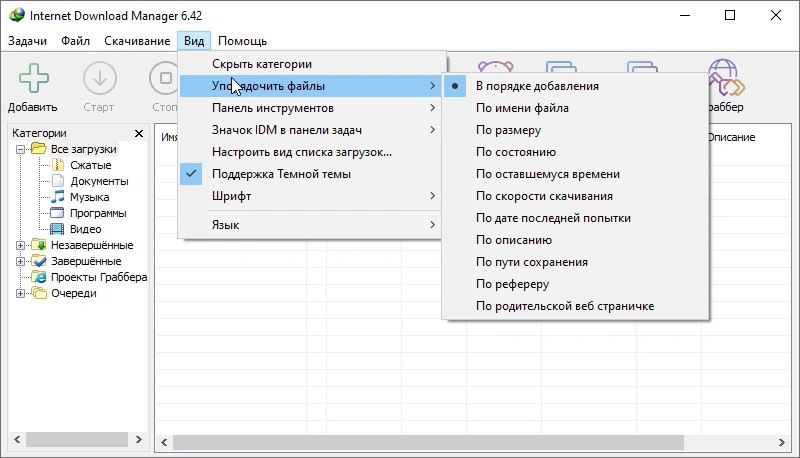The image size is (800, 458).
Task: Click Настроить вид списка загрузок
Action: [x=301, y=152]
